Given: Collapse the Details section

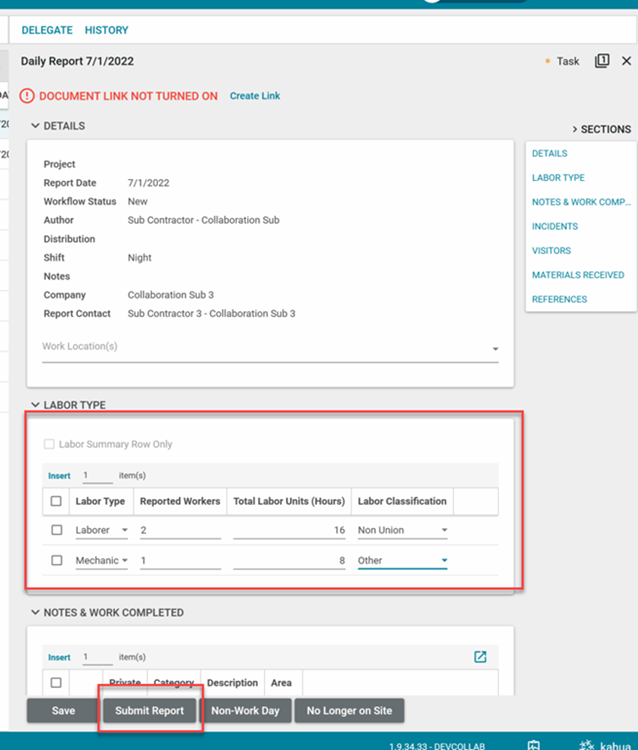Looking at the screenshot, I should pos(36,126).
